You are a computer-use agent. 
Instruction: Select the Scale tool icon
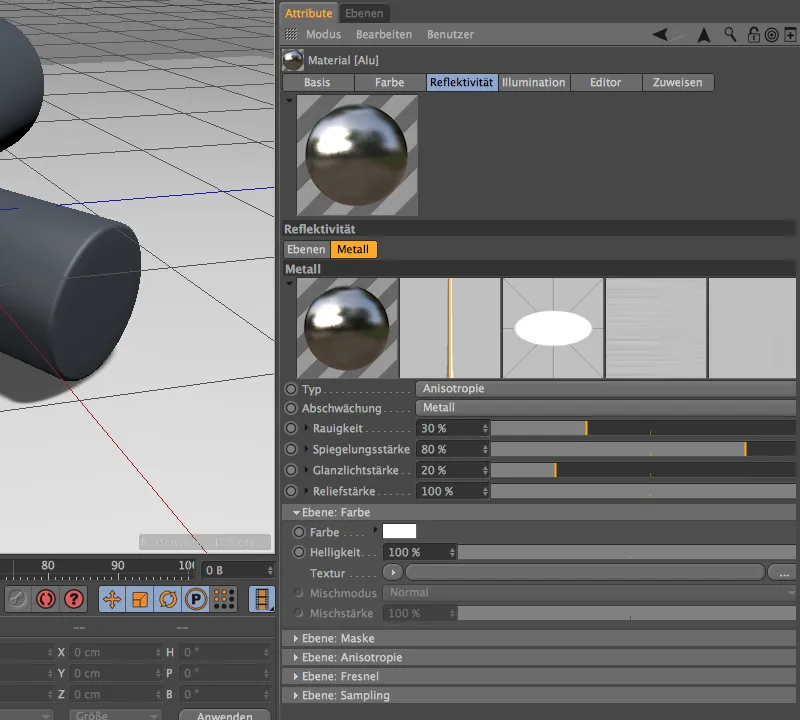point(139,599)
